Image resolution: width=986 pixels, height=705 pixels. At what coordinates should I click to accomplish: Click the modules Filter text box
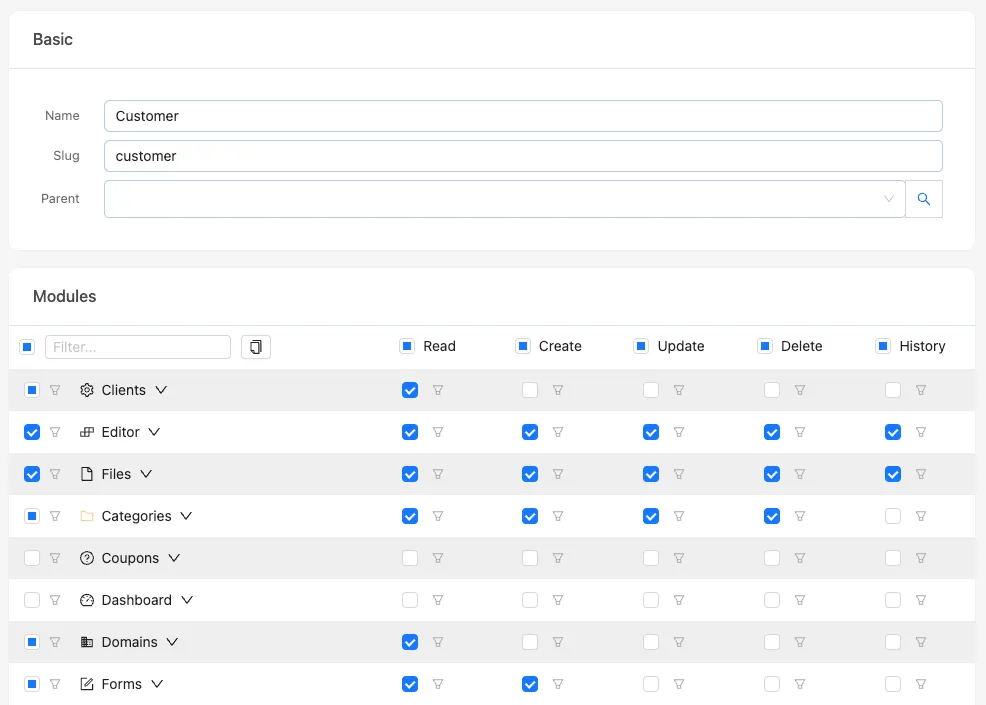point(138,347)
